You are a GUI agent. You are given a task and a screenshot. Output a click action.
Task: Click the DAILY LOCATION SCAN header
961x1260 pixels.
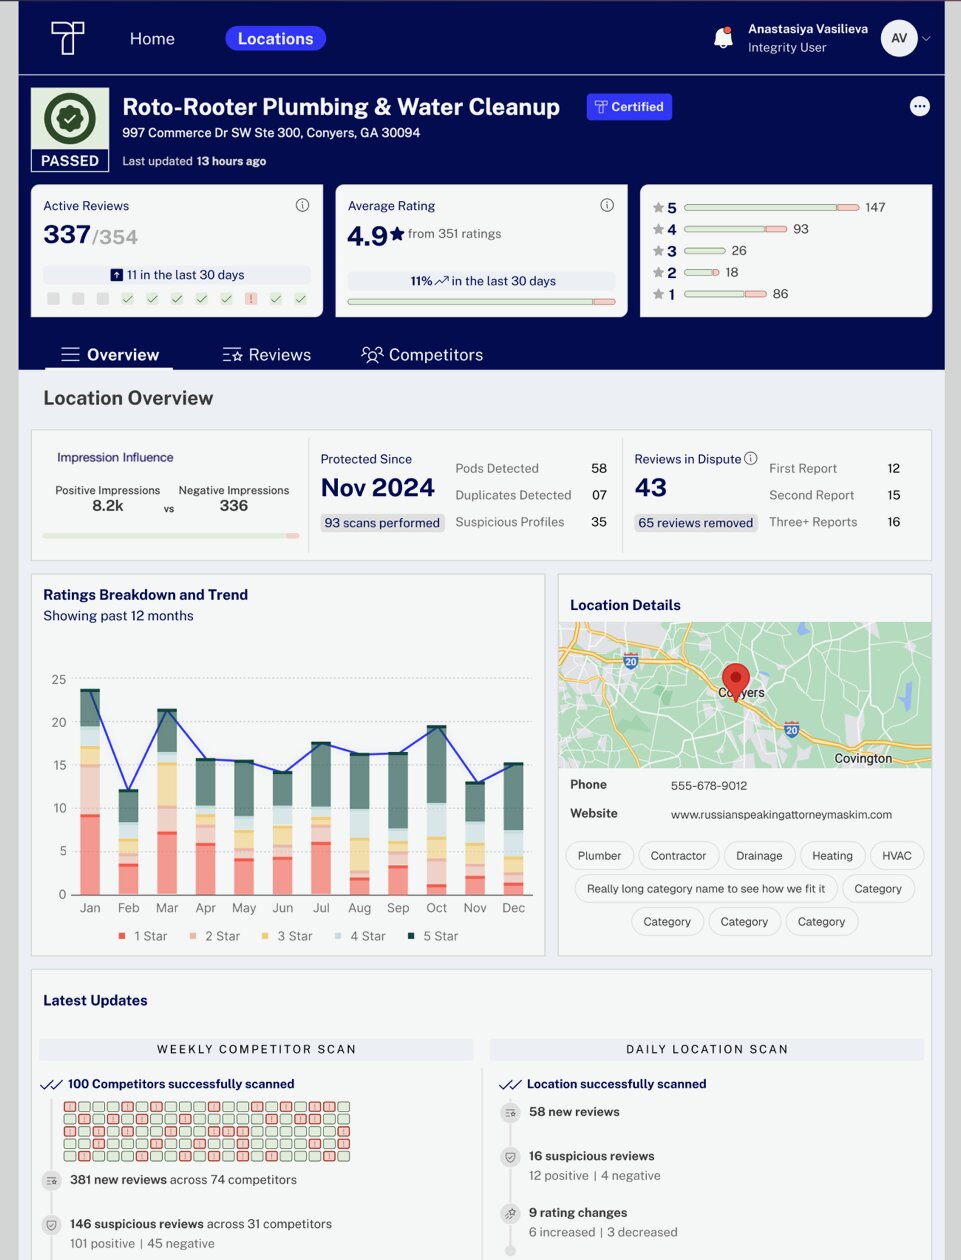[x=707, y=1049]
